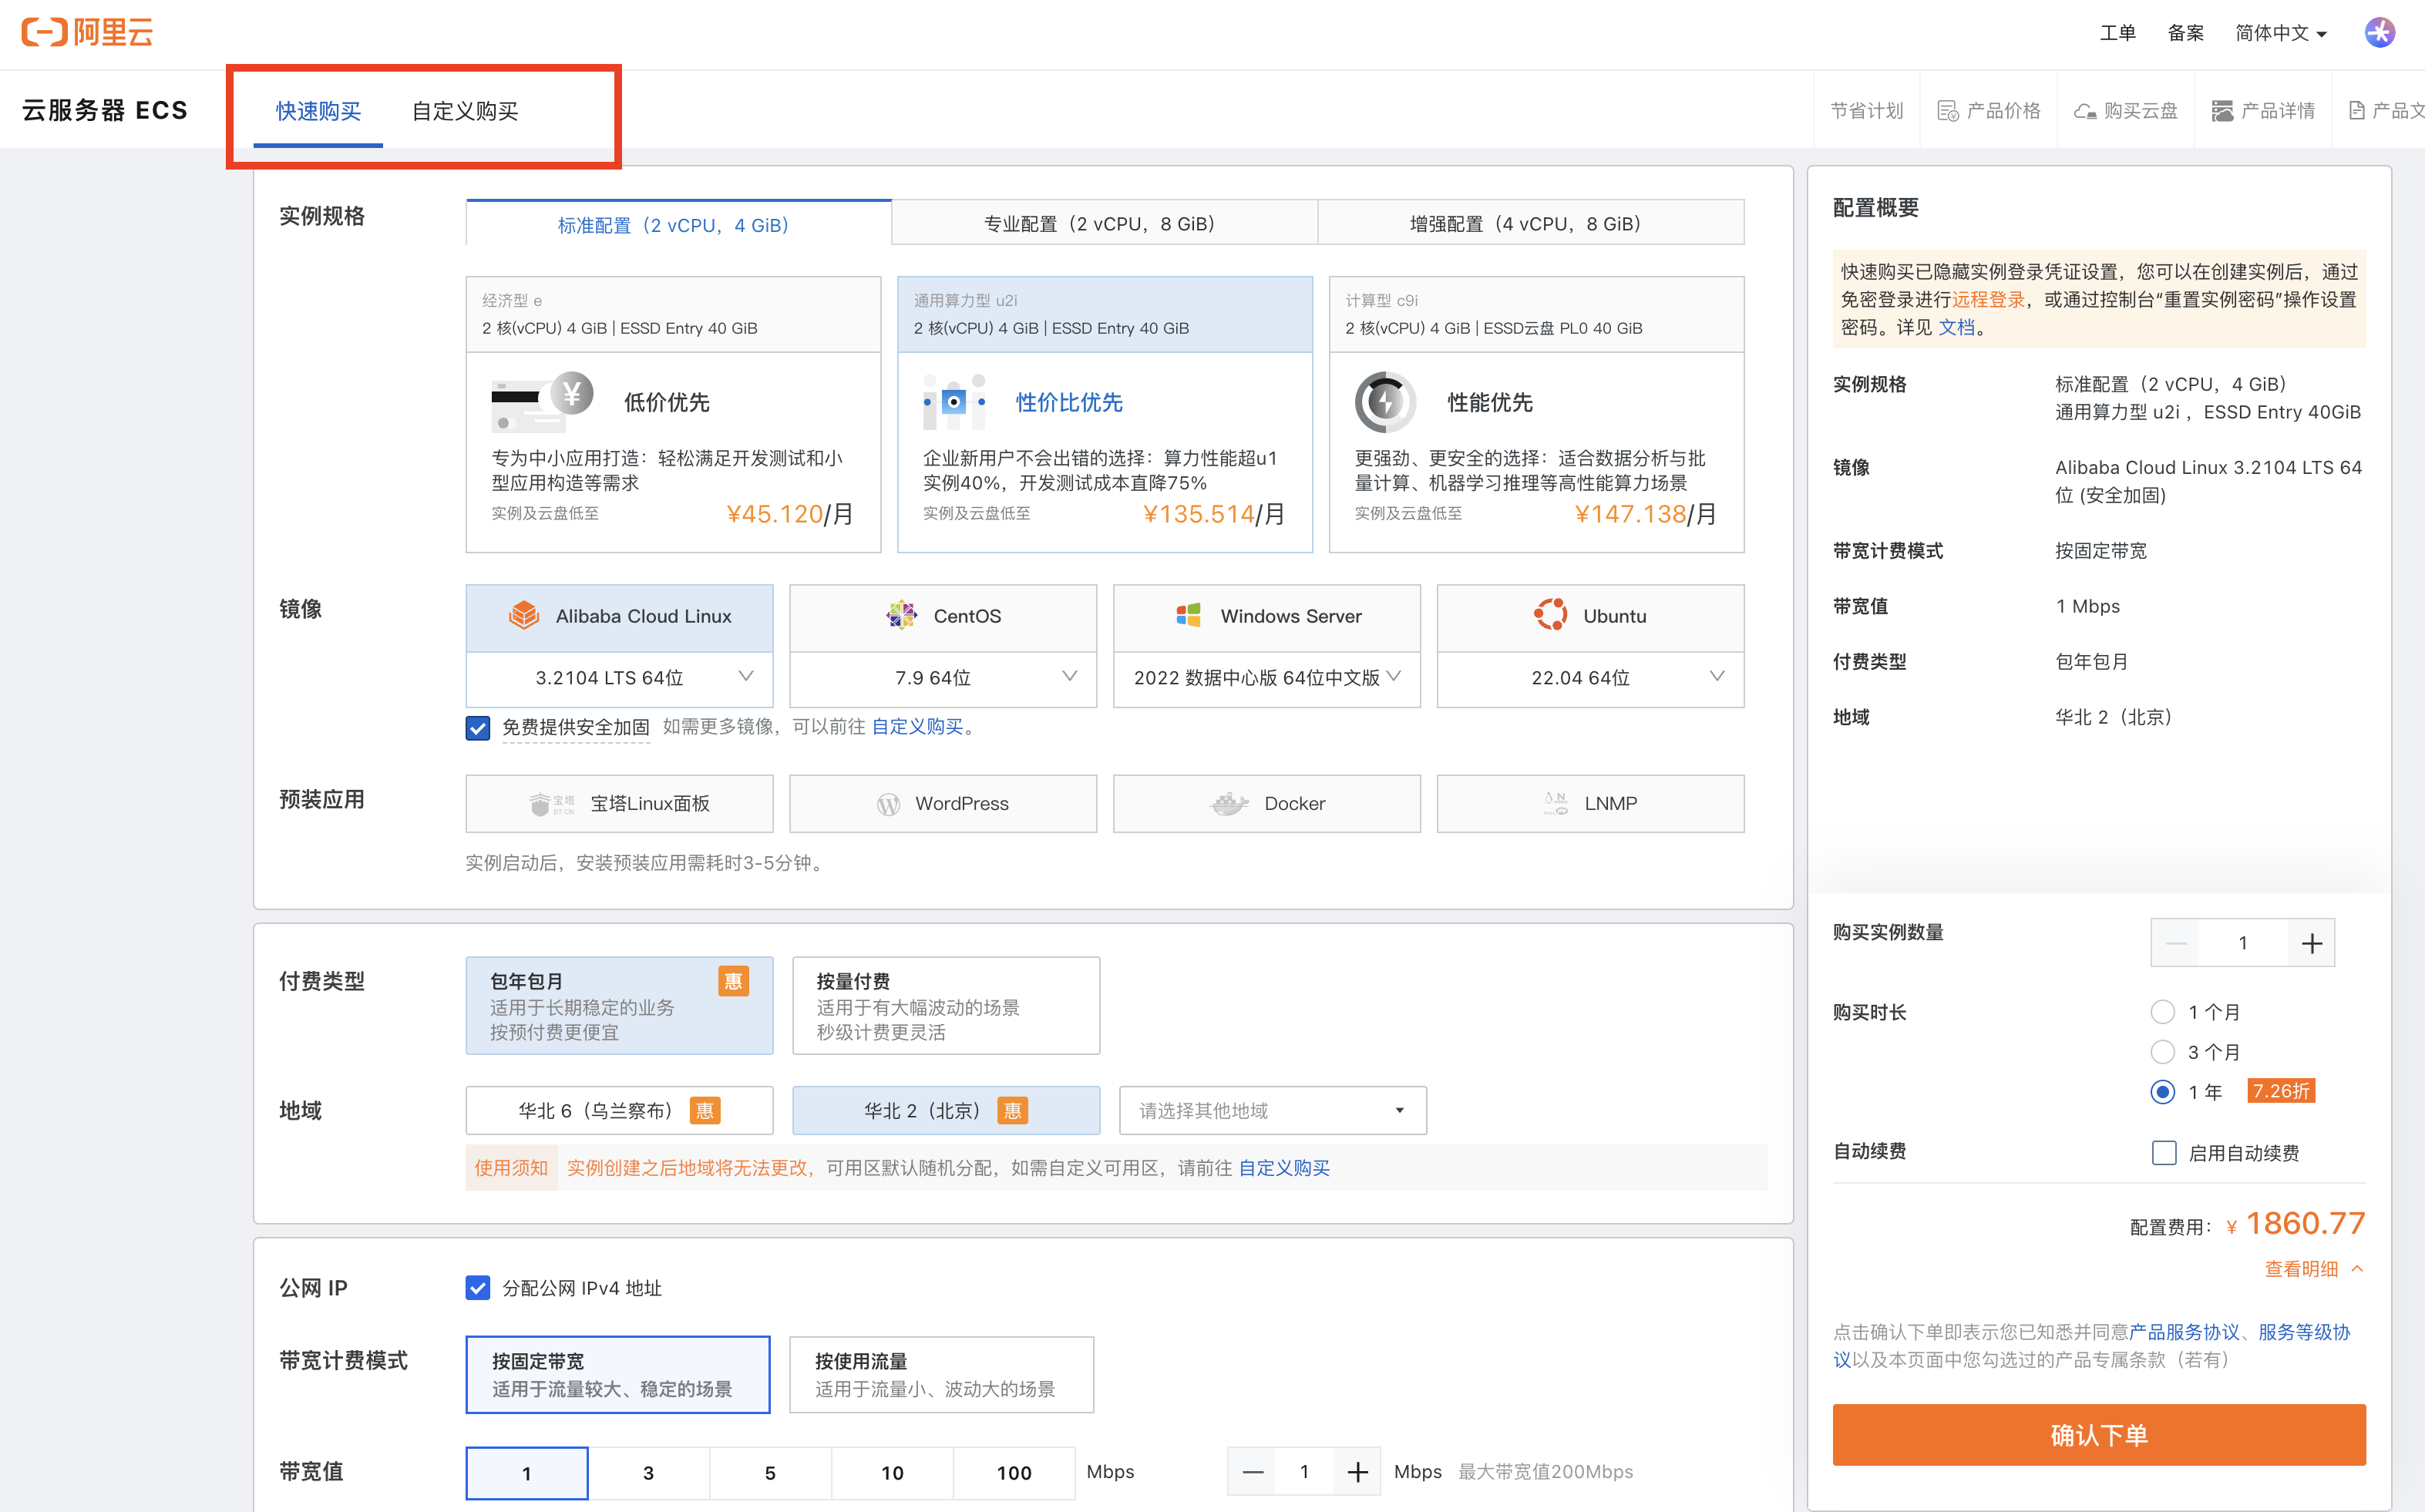The image size is (2425, 1512).
Task: Increase instance quantity with plus
Action: click(x=2311, y=943)
